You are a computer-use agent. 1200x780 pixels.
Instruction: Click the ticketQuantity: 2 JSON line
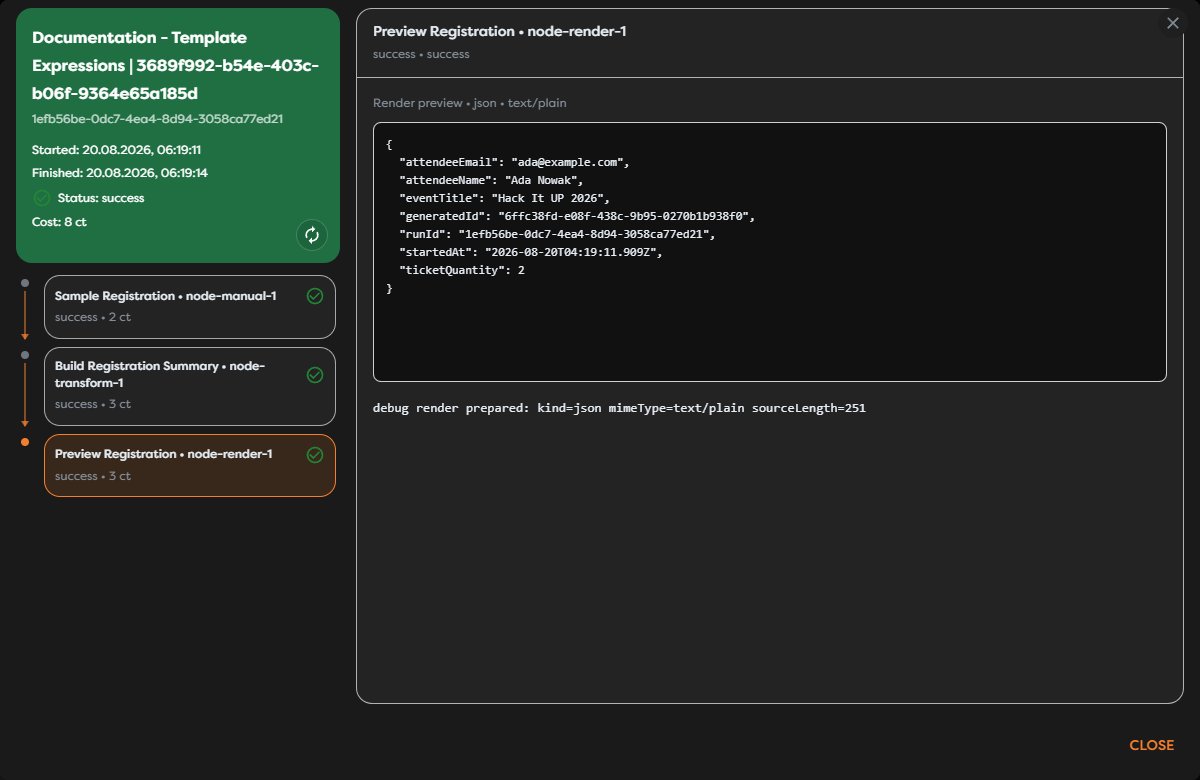[x=462, y=270]
